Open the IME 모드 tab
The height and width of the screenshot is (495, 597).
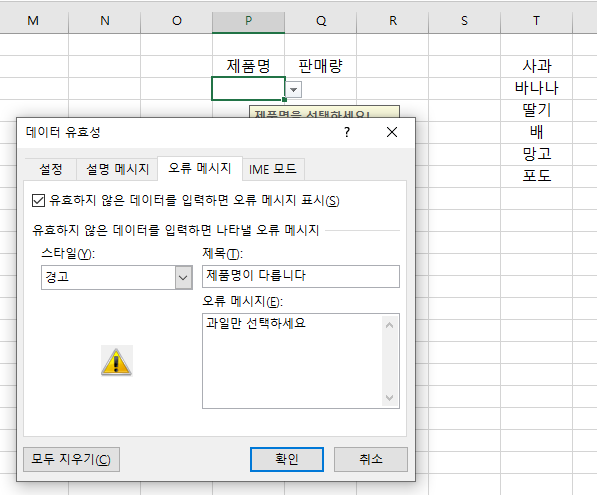273,169
